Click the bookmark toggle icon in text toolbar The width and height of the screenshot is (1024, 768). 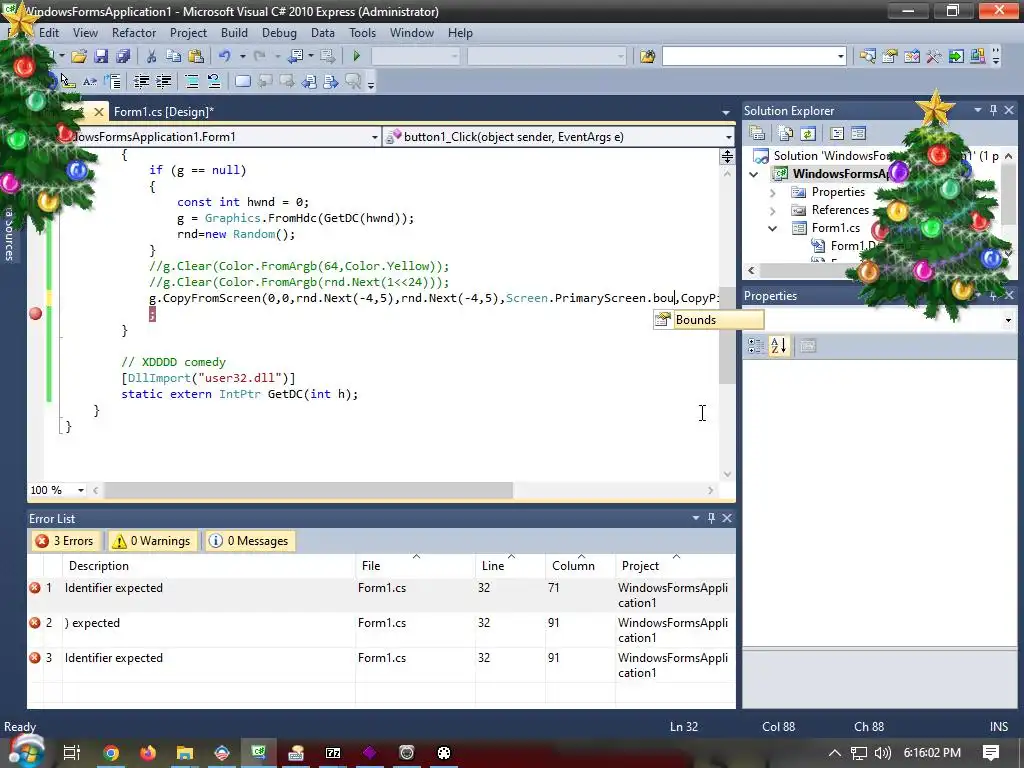pyautogui.click(x=242, y=81)
